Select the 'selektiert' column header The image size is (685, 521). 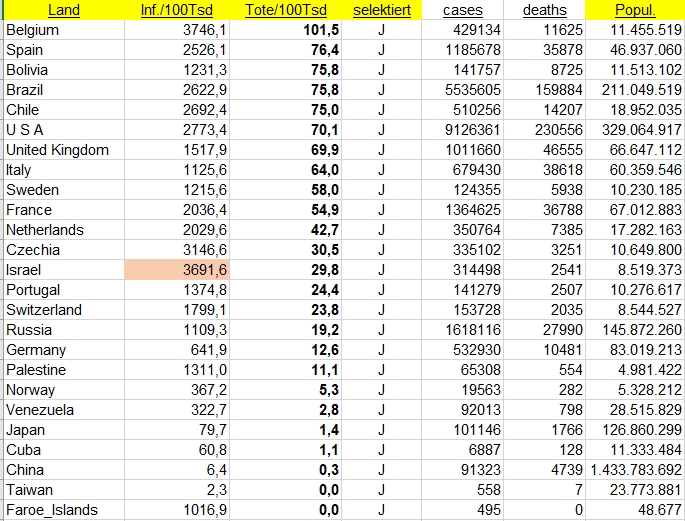pyautogui.click(x=381, y=10)
